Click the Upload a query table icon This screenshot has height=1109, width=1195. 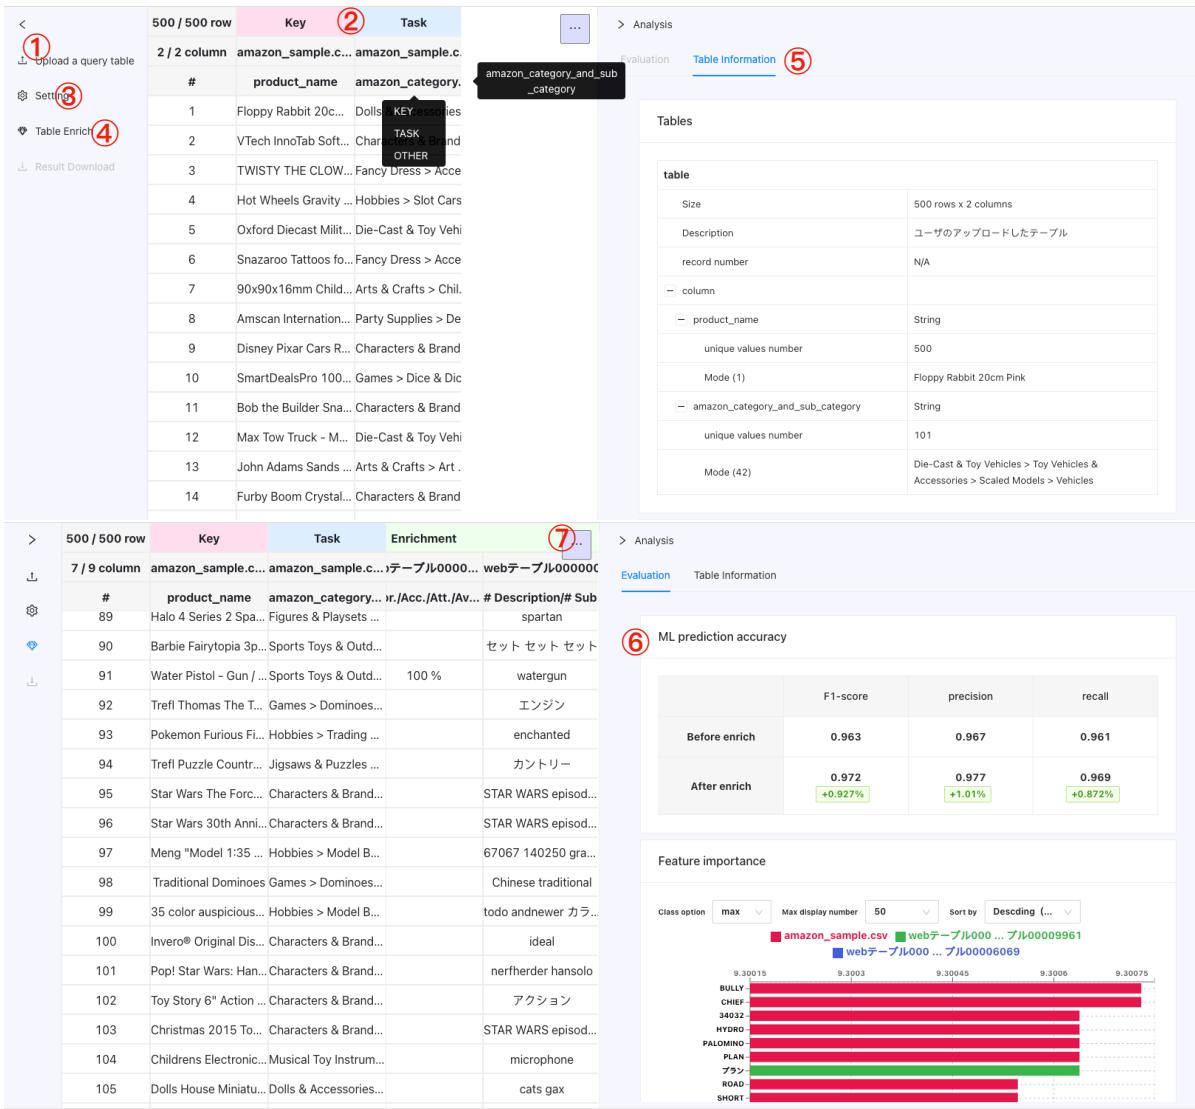pos(23,60)
